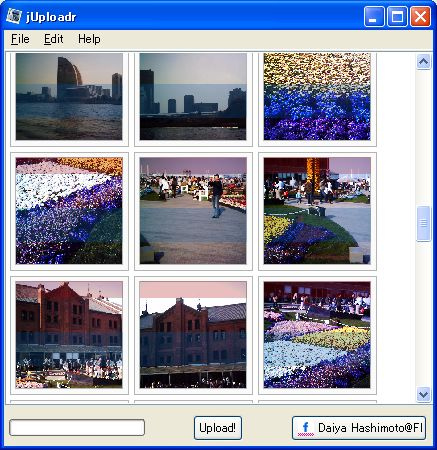Viewport: 437px width, 450px height.
Task: Select the pastel flower garden thumbnail in the bottom row
Action: [317, 335]
